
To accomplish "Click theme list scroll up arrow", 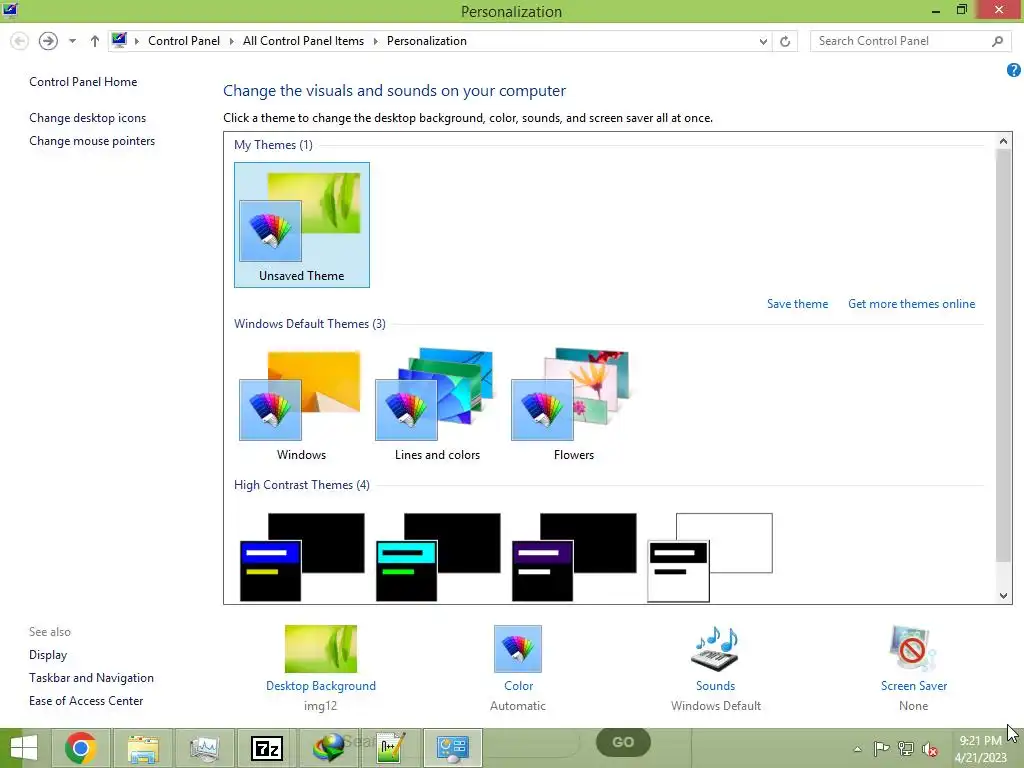I will 1003,140.
